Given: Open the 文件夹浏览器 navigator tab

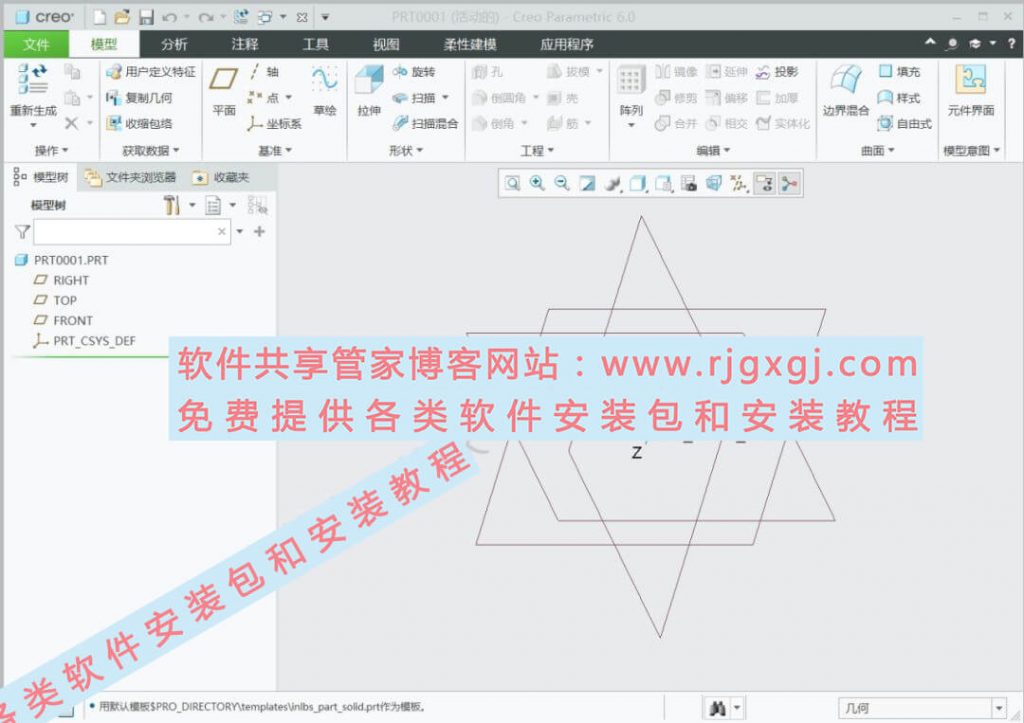Looking at the screenshot, I should pos(131,178).
